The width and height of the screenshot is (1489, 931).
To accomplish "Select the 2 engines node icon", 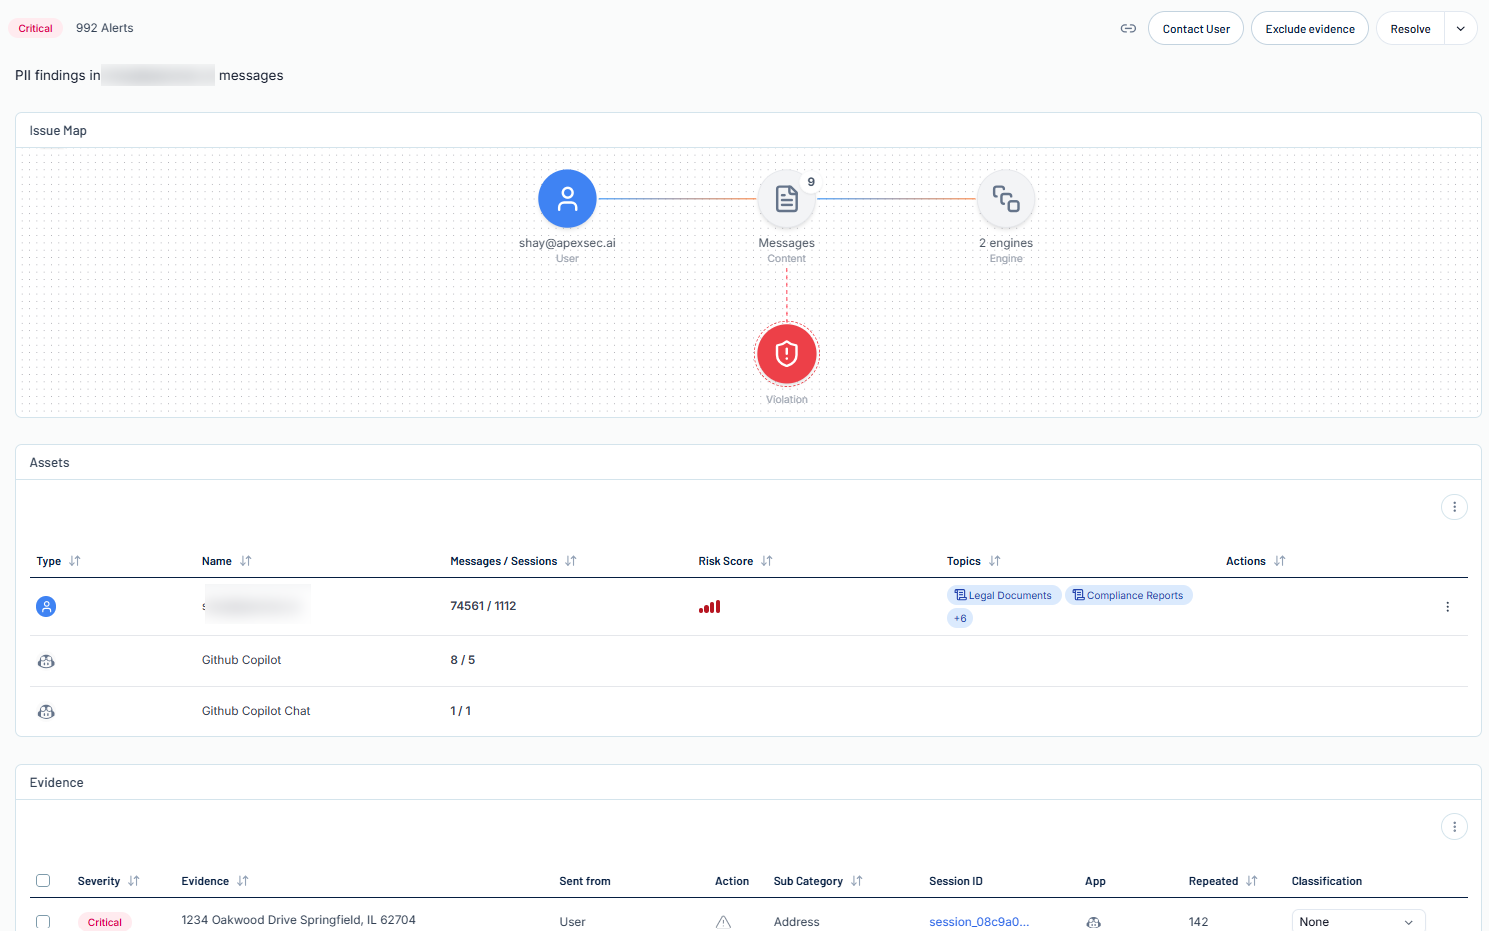I will 1005,199.
